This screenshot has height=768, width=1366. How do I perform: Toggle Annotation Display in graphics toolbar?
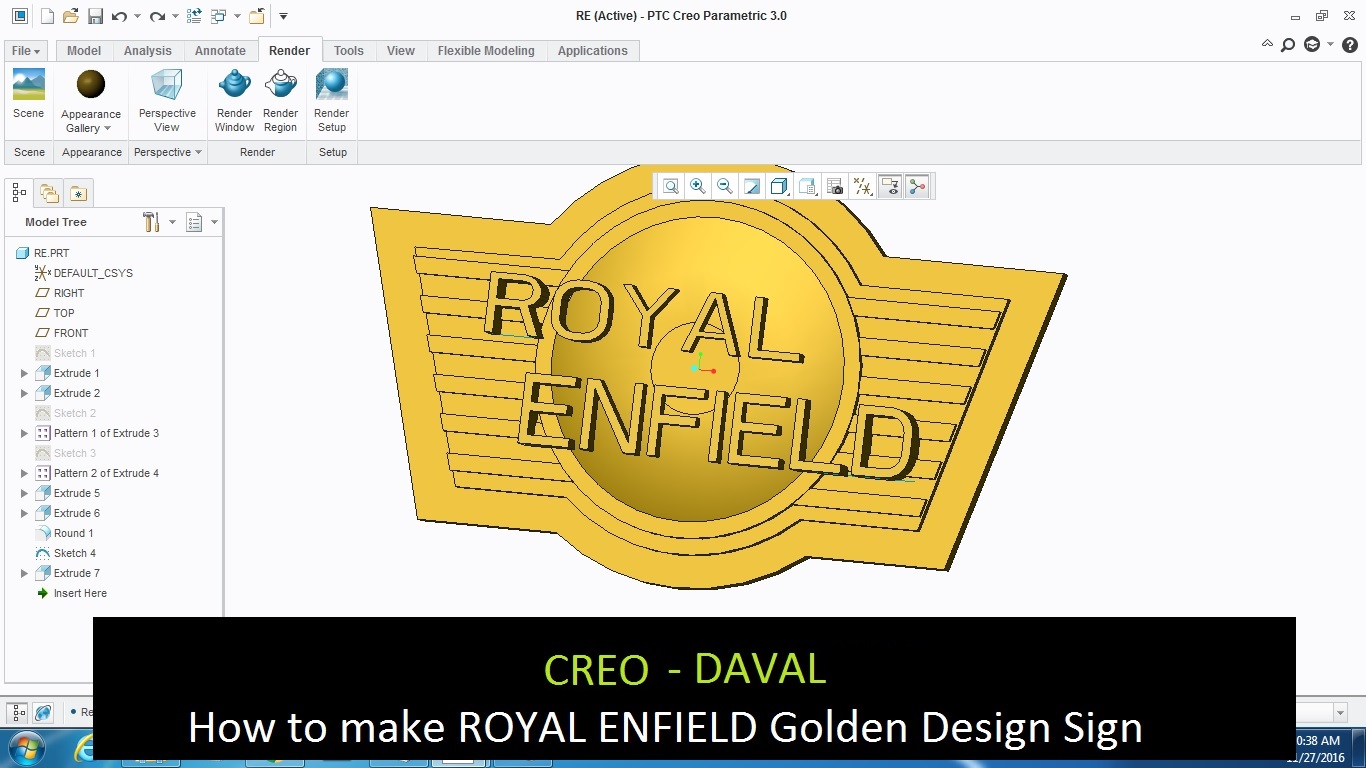(x=890, y=186)
